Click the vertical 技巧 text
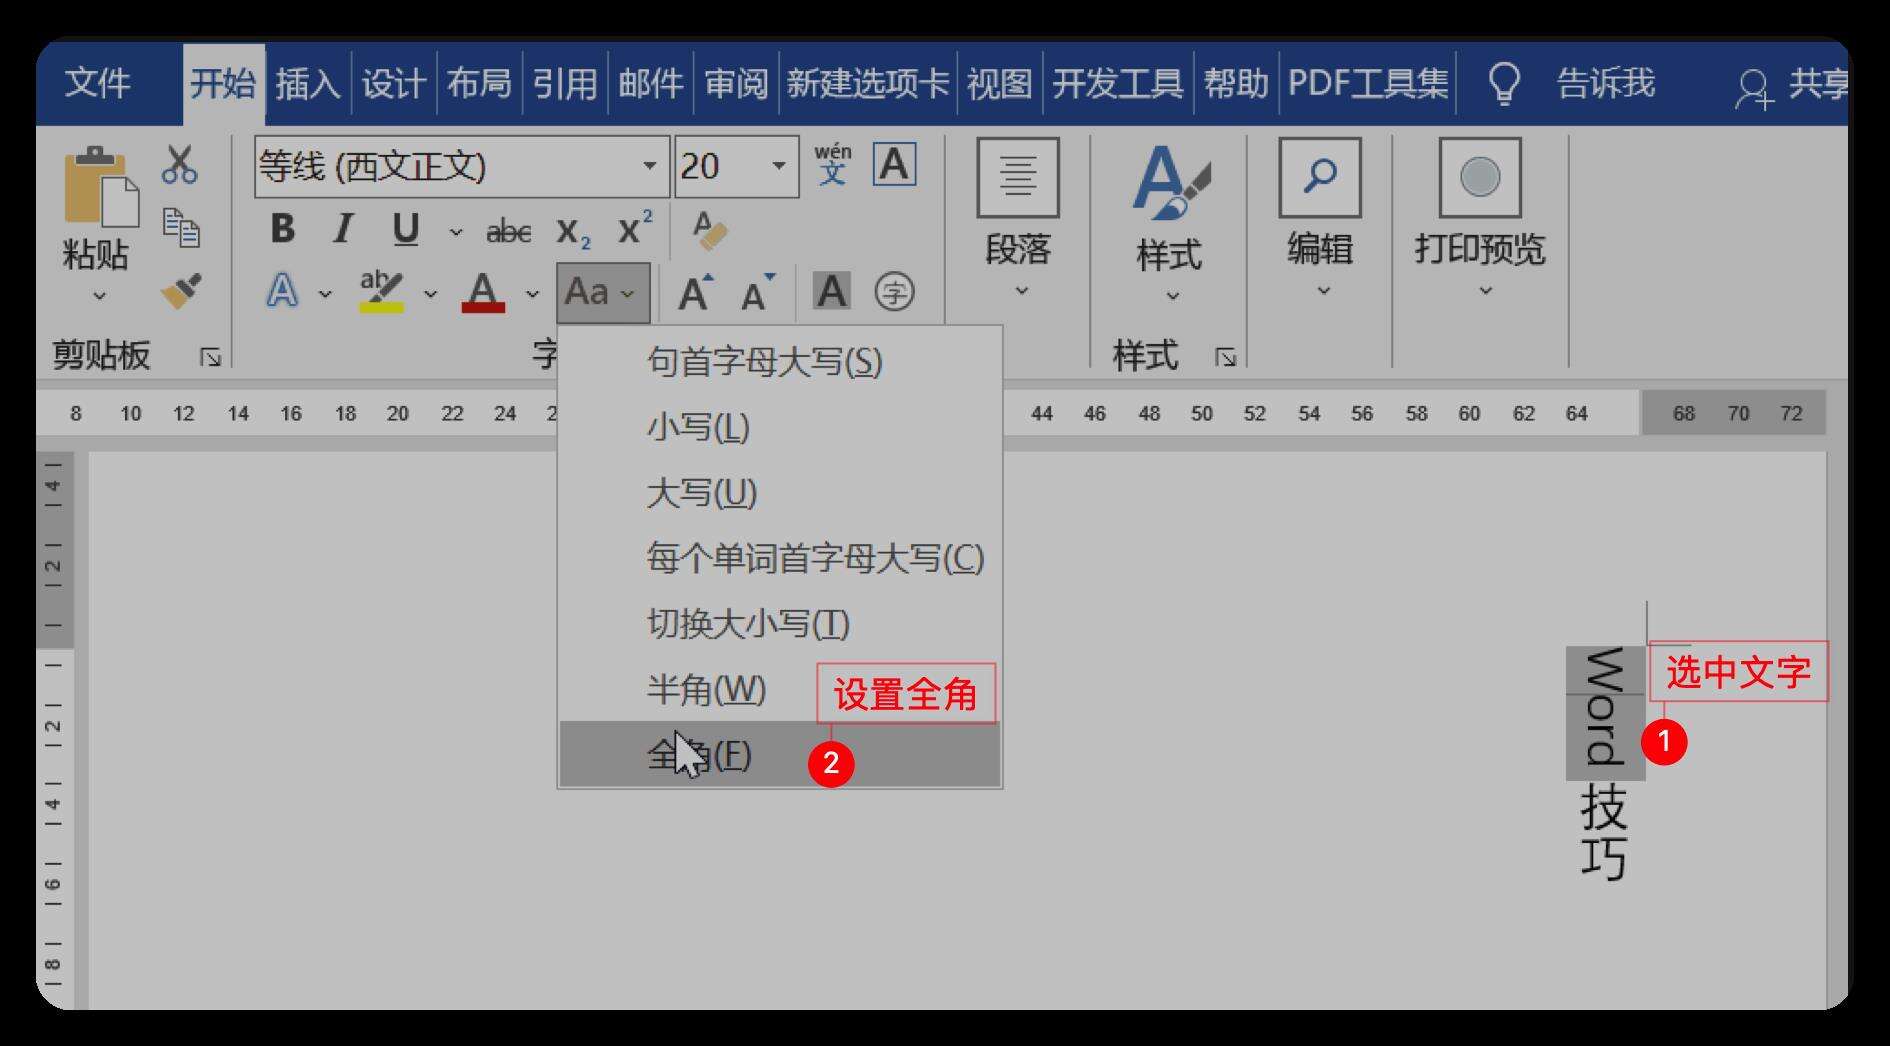This screenshot has height=1046, width=1890. click(1604, 833)
